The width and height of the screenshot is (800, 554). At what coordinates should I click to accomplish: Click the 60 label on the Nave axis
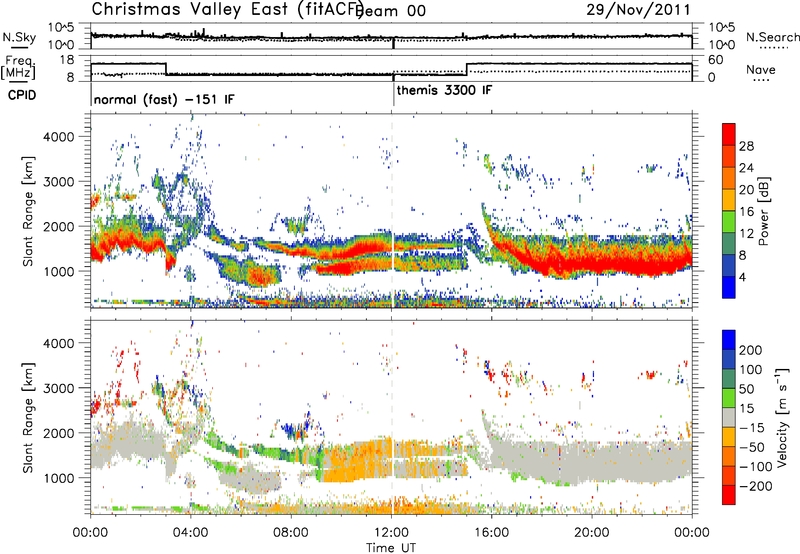click(716, 60)
